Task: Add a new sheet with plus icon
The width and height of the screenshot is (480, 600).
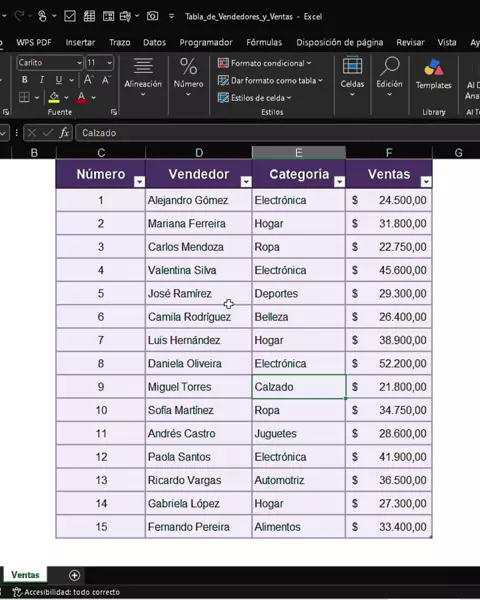Action: (x=75, y=575)
